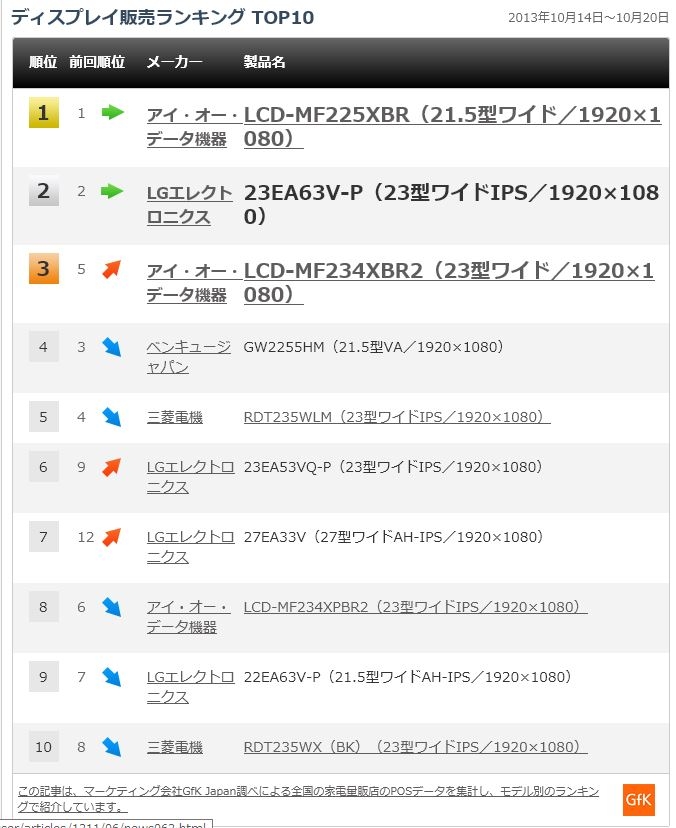Click the silver rank 2 badge
676x828 pixels.
[43, 191]
